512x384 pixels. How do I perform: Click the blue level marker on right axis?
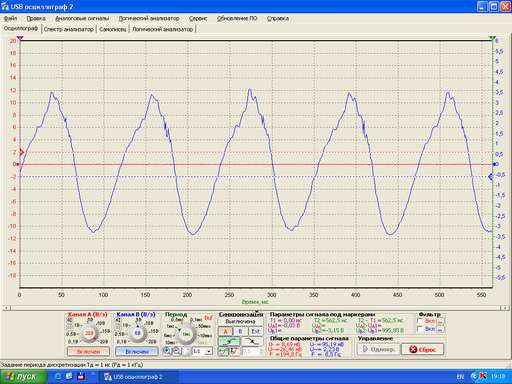point(491,177)
